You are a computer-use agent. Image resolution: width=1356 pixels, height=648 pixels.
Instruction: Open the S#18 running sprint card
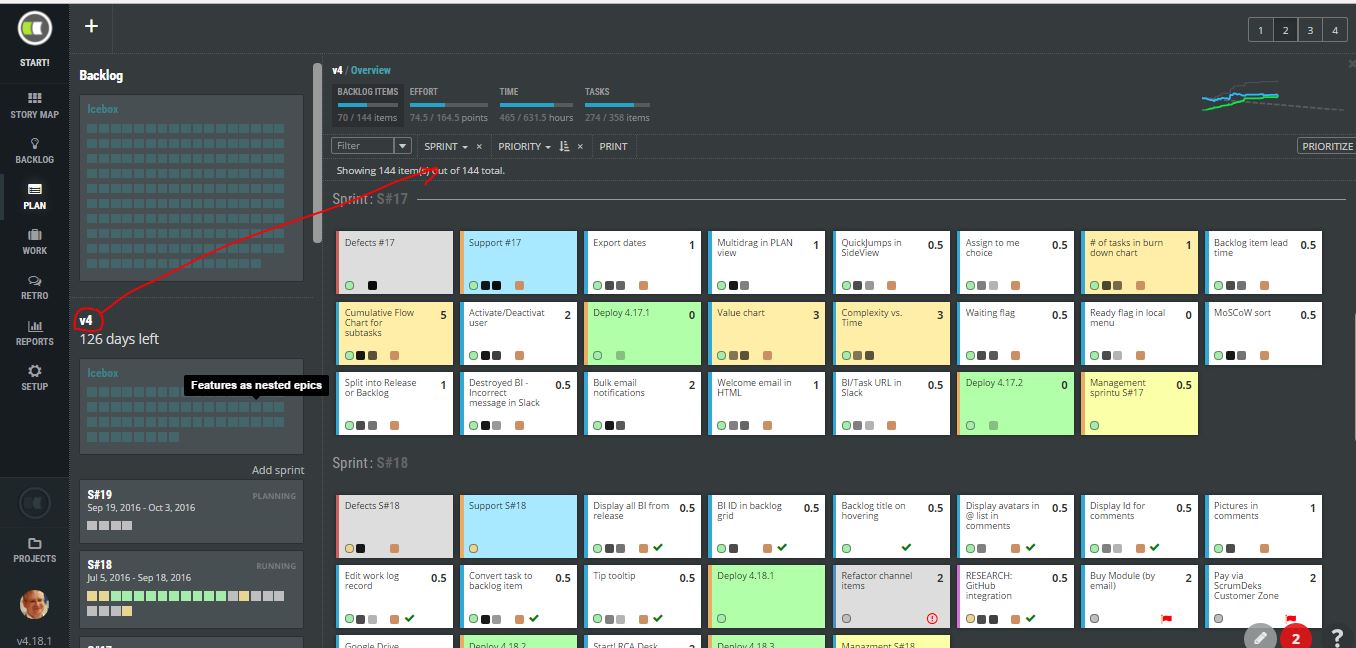click(191, 591)
